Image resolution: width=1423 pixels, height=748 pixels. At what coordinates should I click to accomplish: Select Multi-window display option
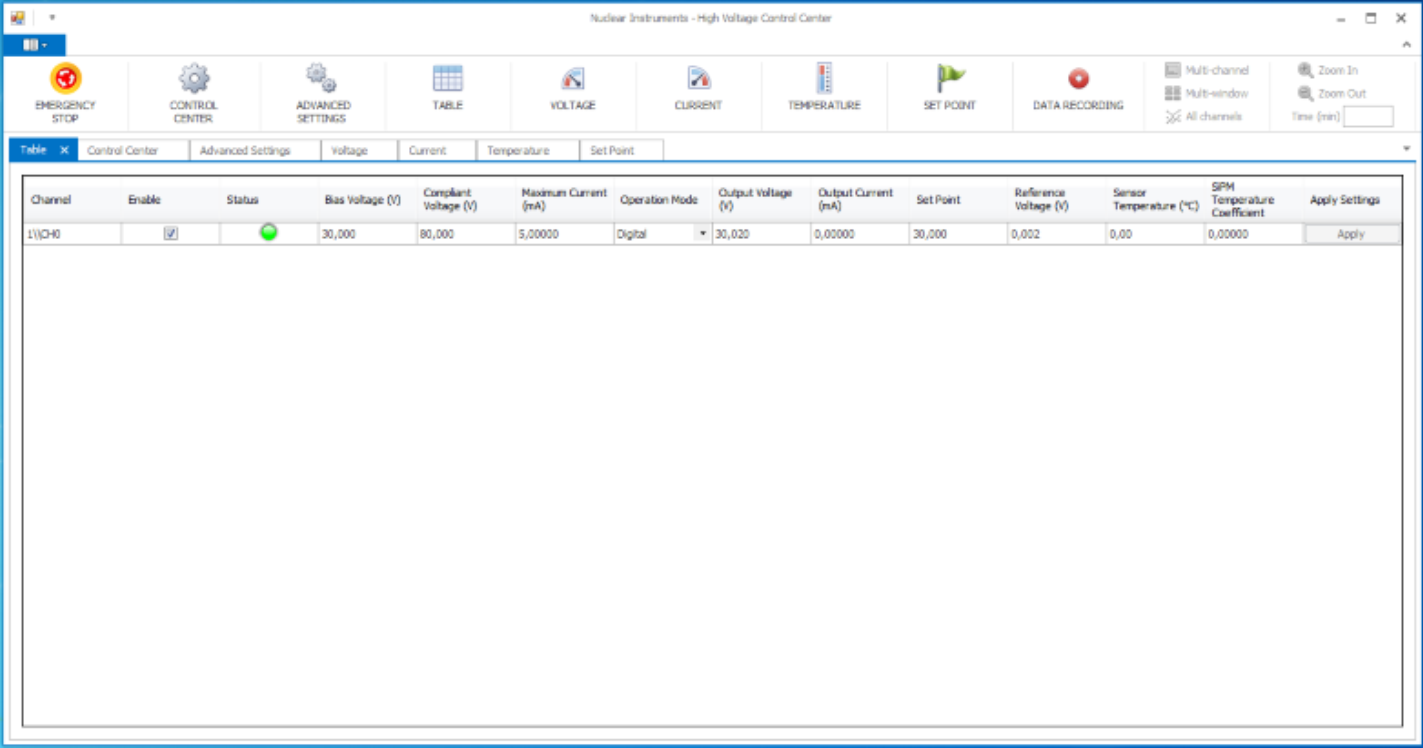point(1207,93)
